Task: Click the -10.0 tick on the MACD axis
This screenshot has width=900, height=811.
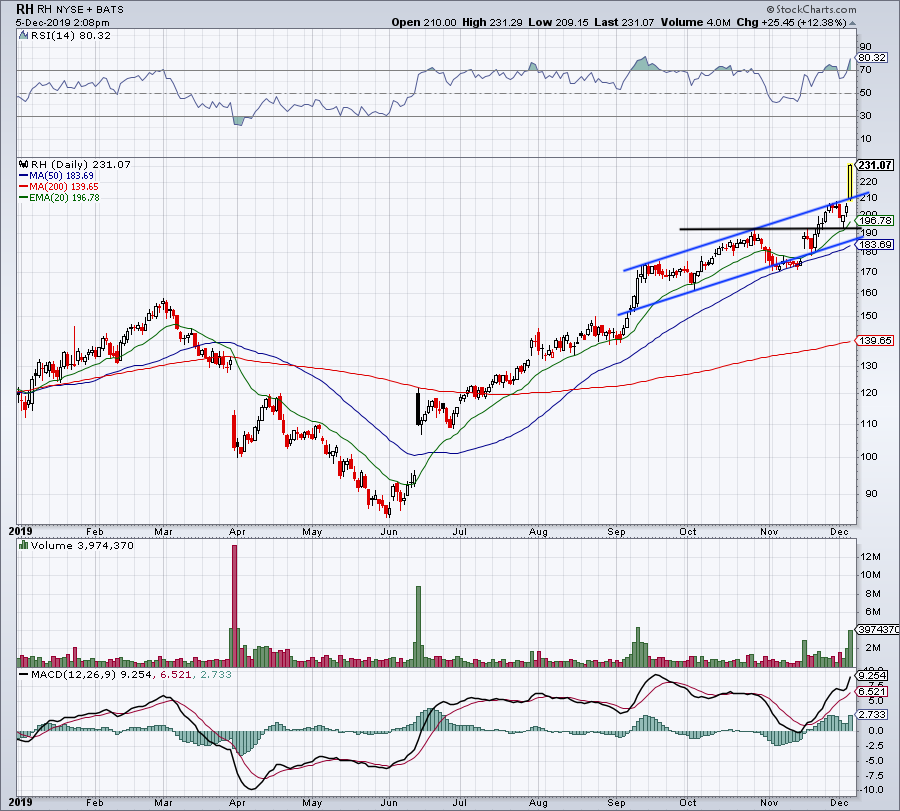Action: (872, 790)
